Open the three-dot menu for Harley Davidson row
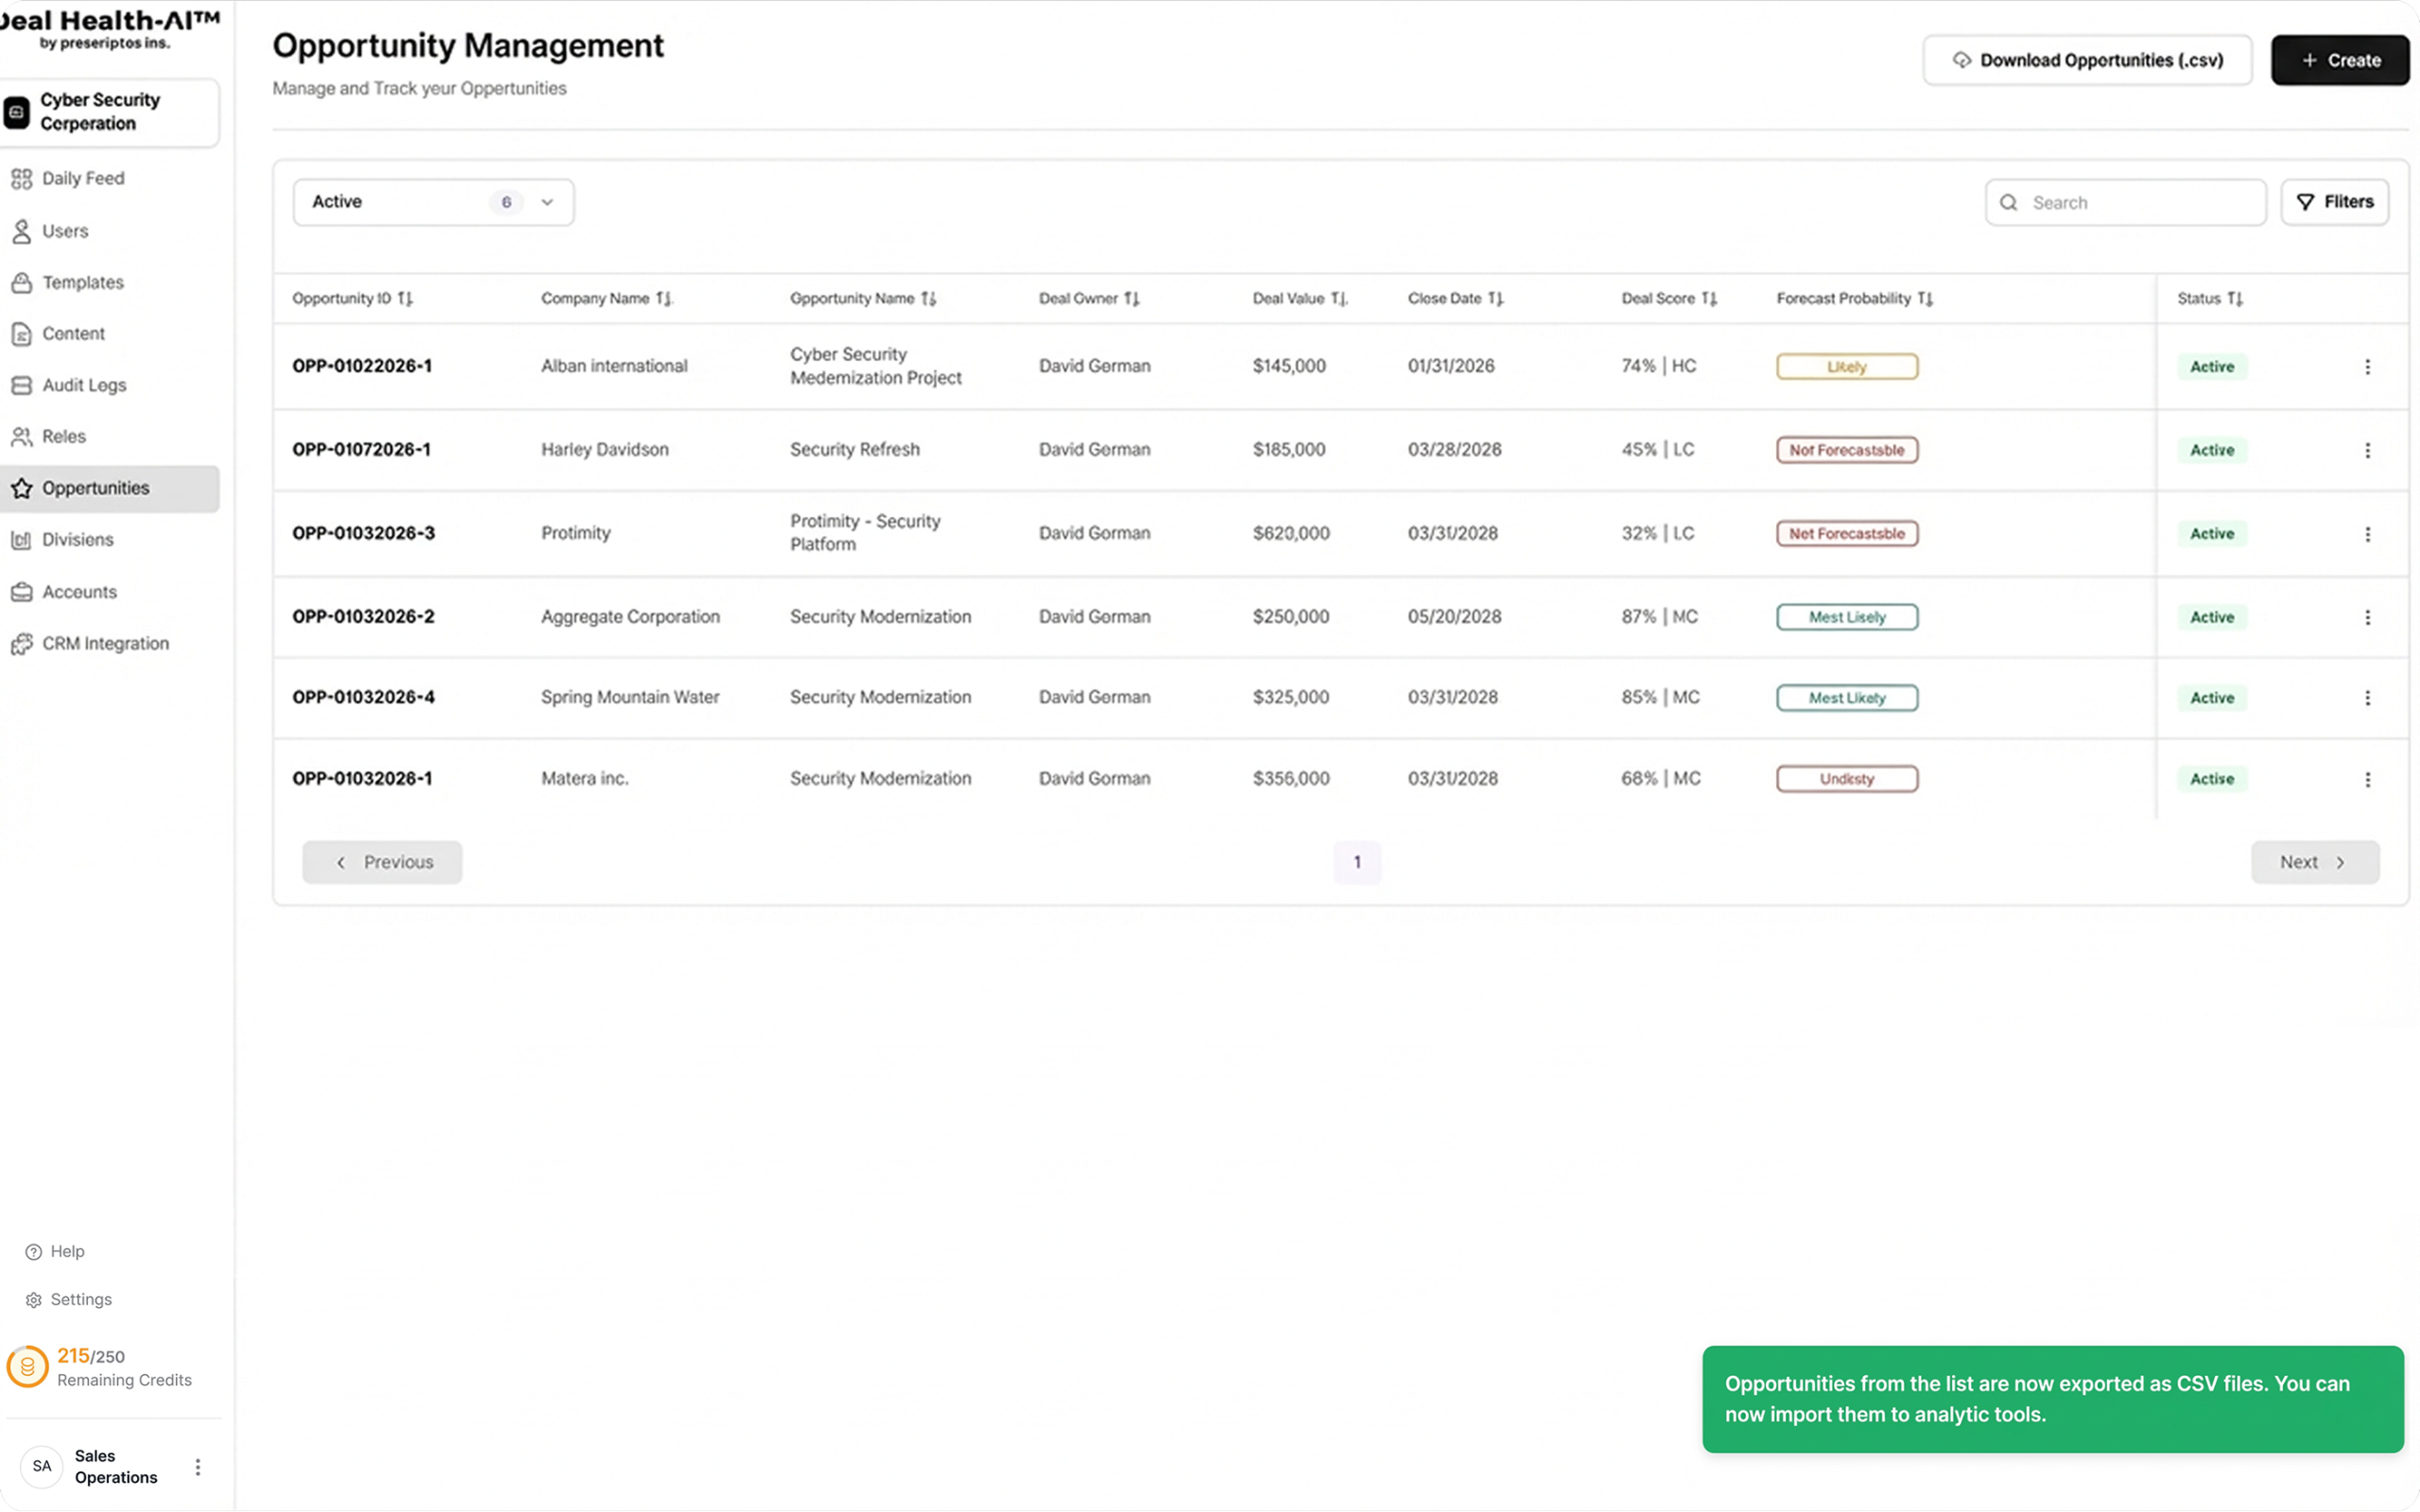 tap(2367, 451)
